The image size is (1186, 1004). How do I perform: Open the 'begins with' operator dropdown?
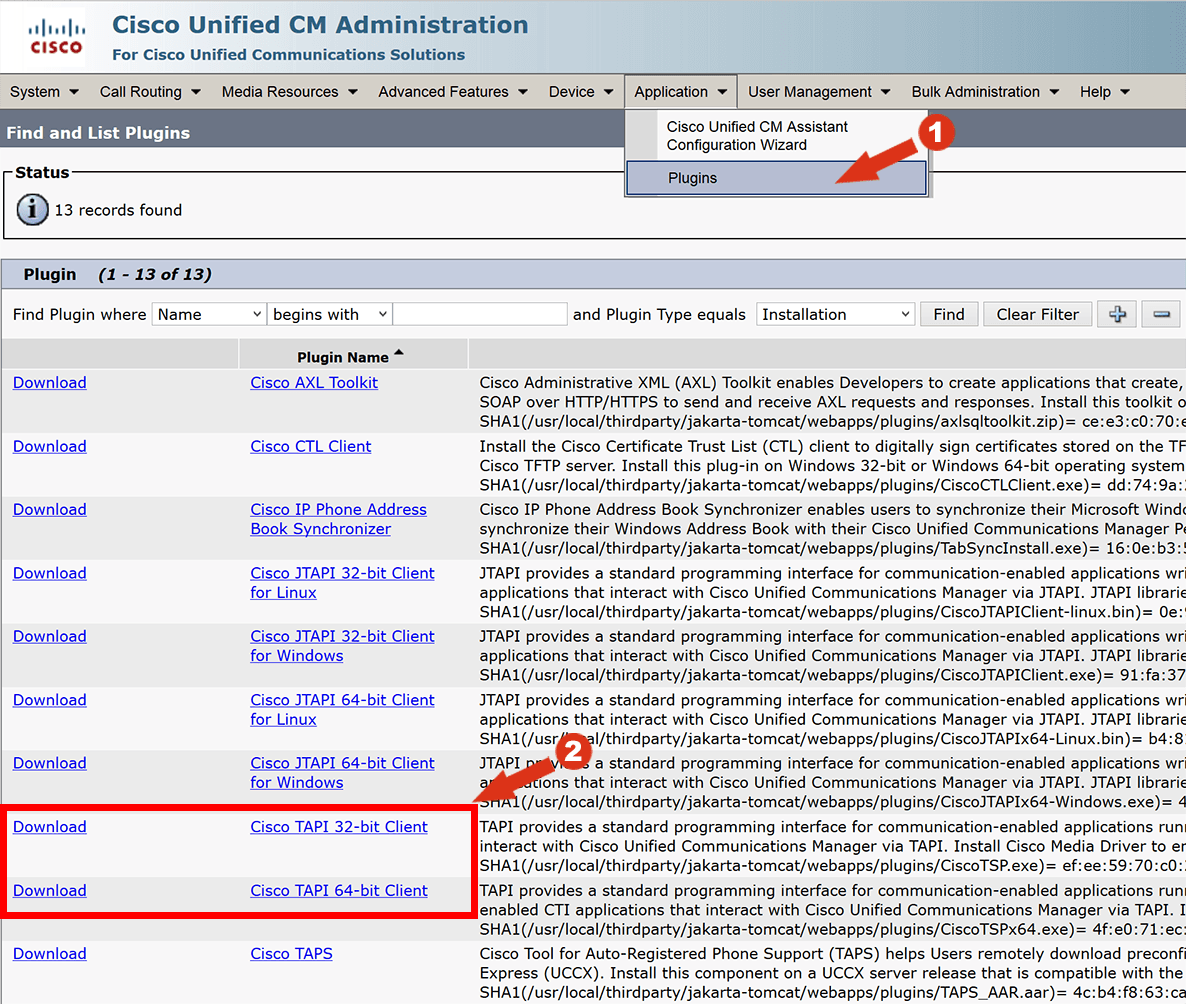pyautogui.click(x=329, y=314)
